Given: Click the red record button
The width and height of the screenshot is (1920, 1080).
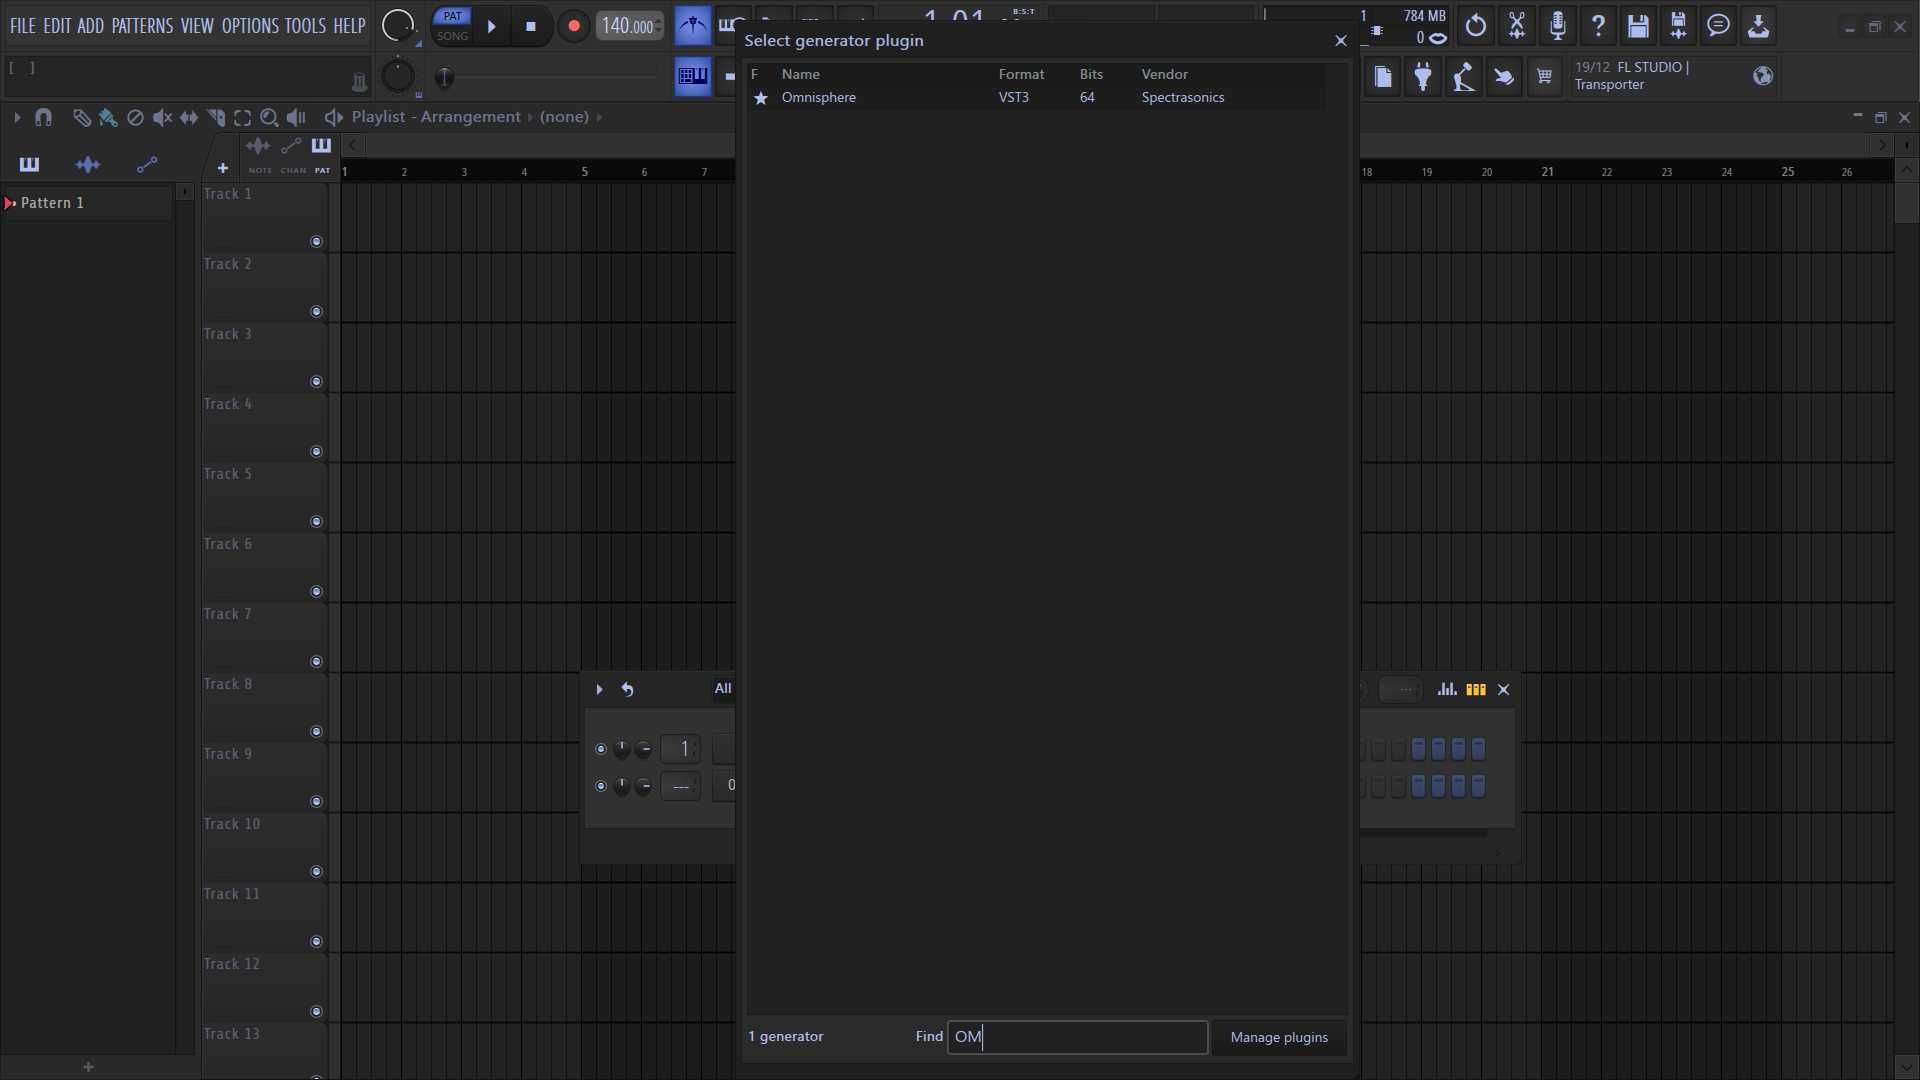Looking at the screenshot, I should [x=573, y=27].
